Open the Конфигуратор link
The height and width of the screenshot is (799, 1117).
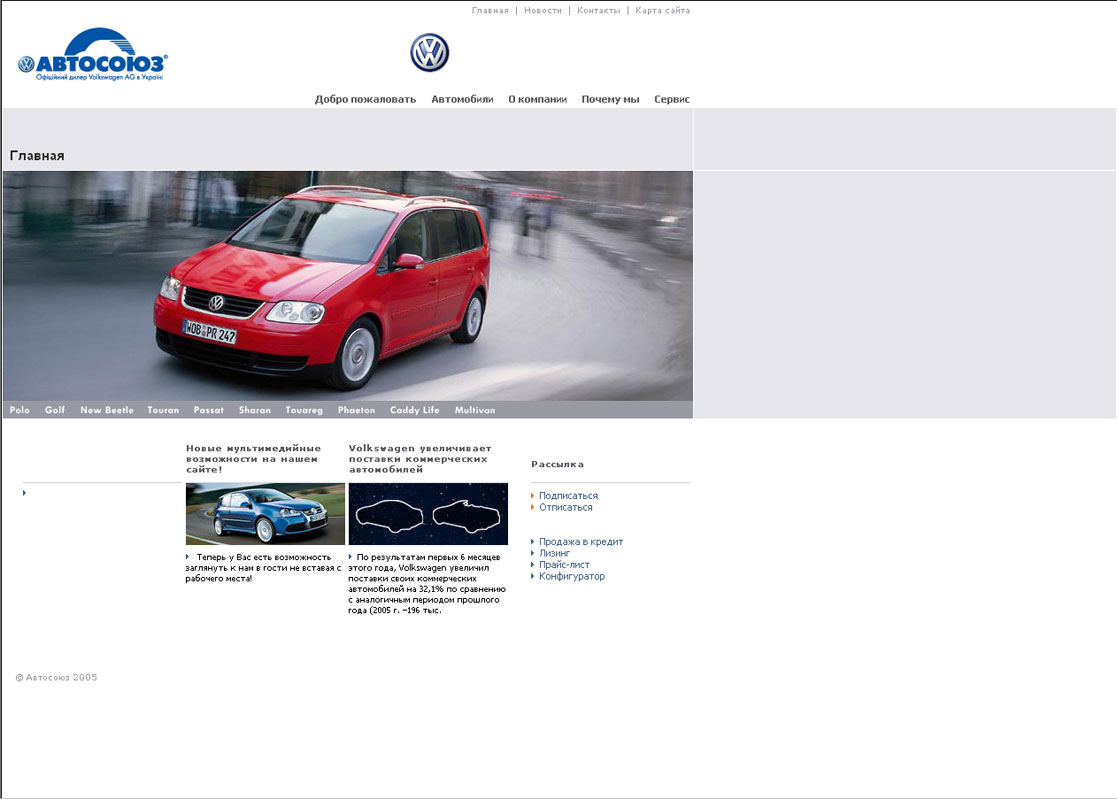click(x=572, y=576)
